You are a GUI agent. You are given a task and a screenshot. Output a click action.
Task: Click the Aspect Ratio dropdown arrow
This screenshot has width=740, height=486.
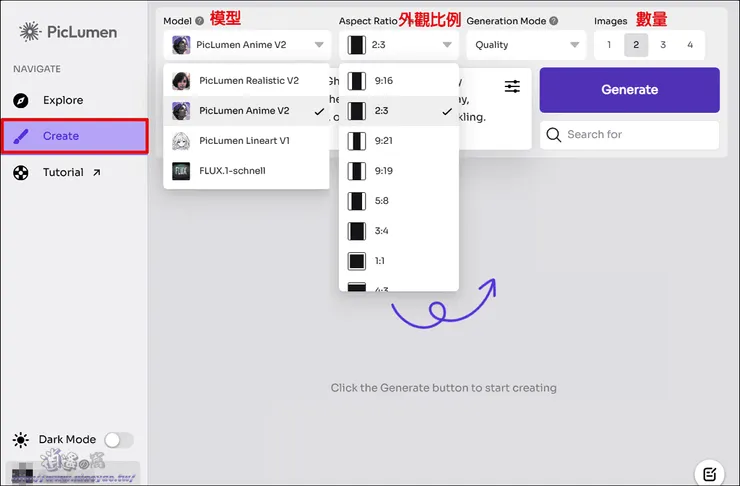(x=447, y=45)
